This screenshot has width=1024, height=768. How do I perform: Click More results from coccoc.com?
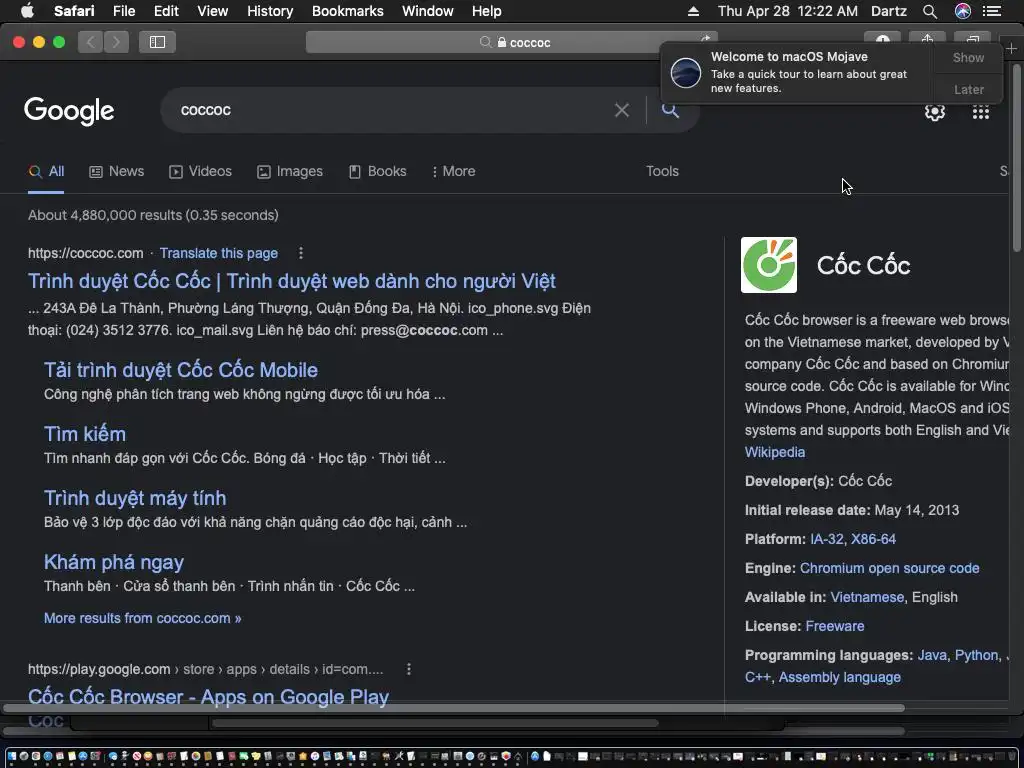point(142,618)
